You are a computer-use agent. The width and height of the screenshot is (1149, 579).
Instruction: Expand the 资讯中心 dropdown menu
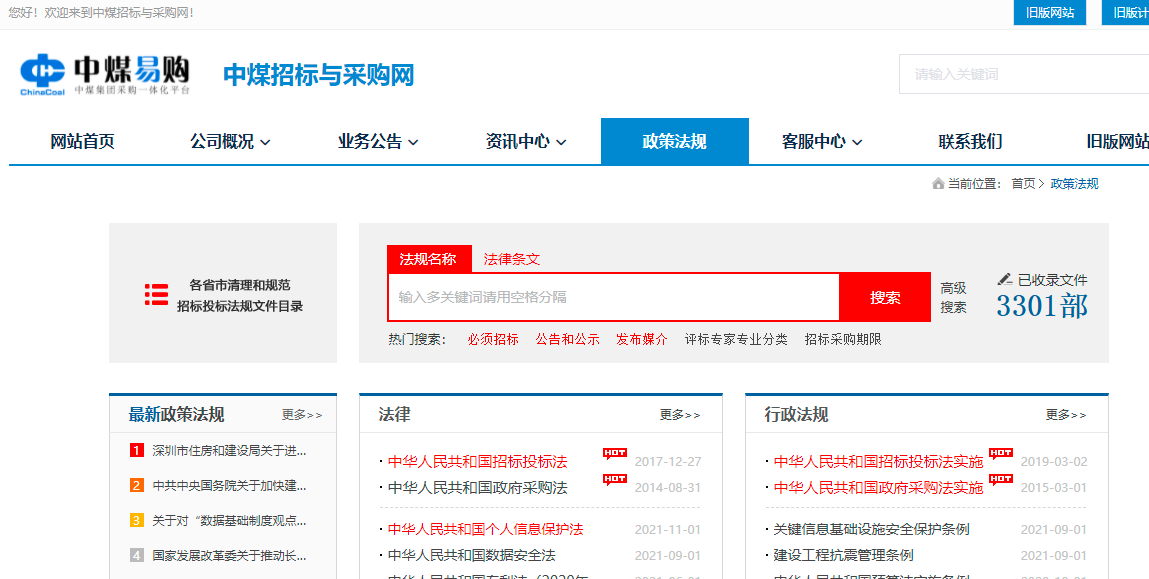526,142
